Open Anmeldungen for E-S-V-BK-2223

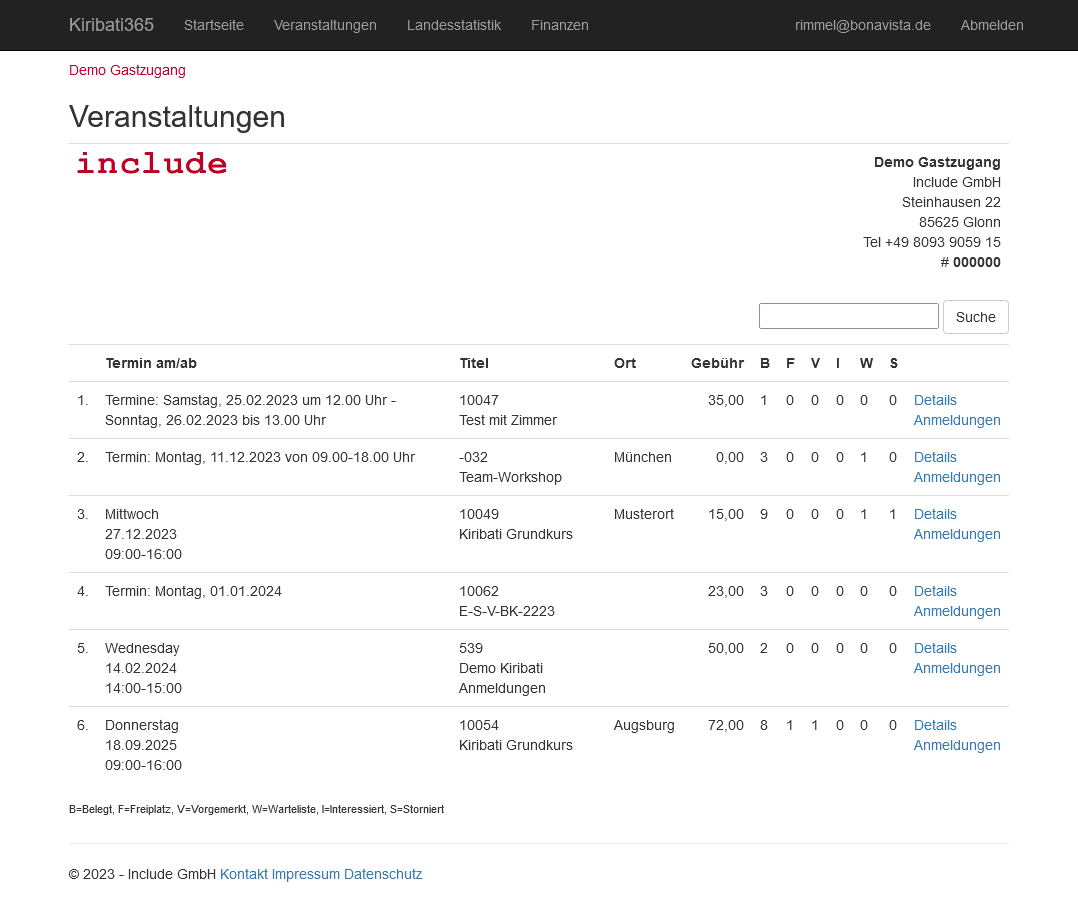[x=957, y=611]
